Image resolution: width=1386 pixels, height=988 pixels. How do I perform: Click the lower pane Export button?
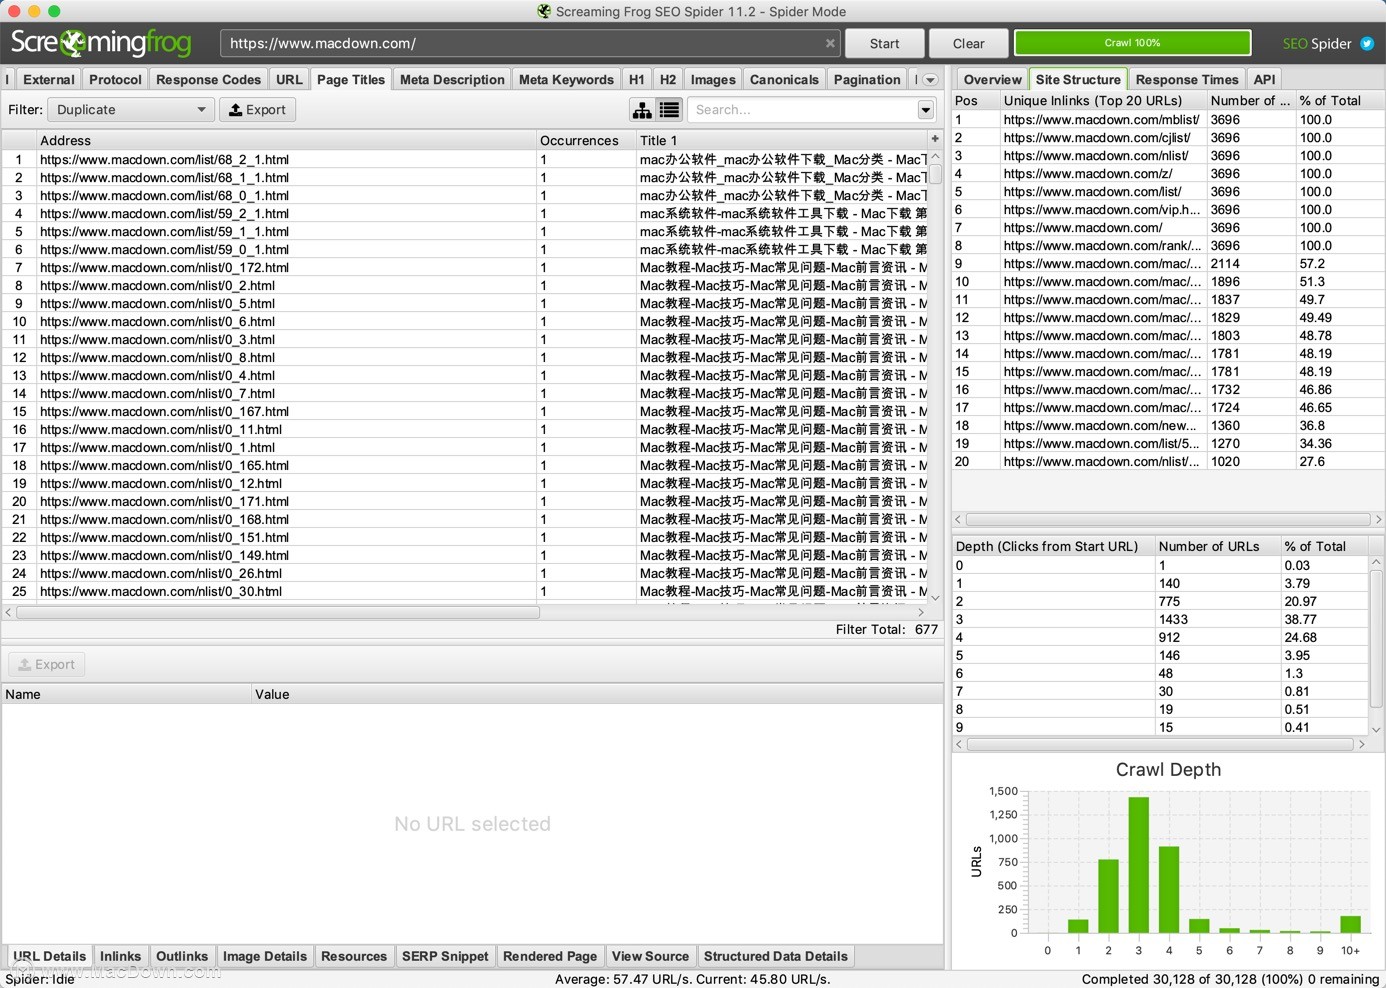[x=47, y=664]
